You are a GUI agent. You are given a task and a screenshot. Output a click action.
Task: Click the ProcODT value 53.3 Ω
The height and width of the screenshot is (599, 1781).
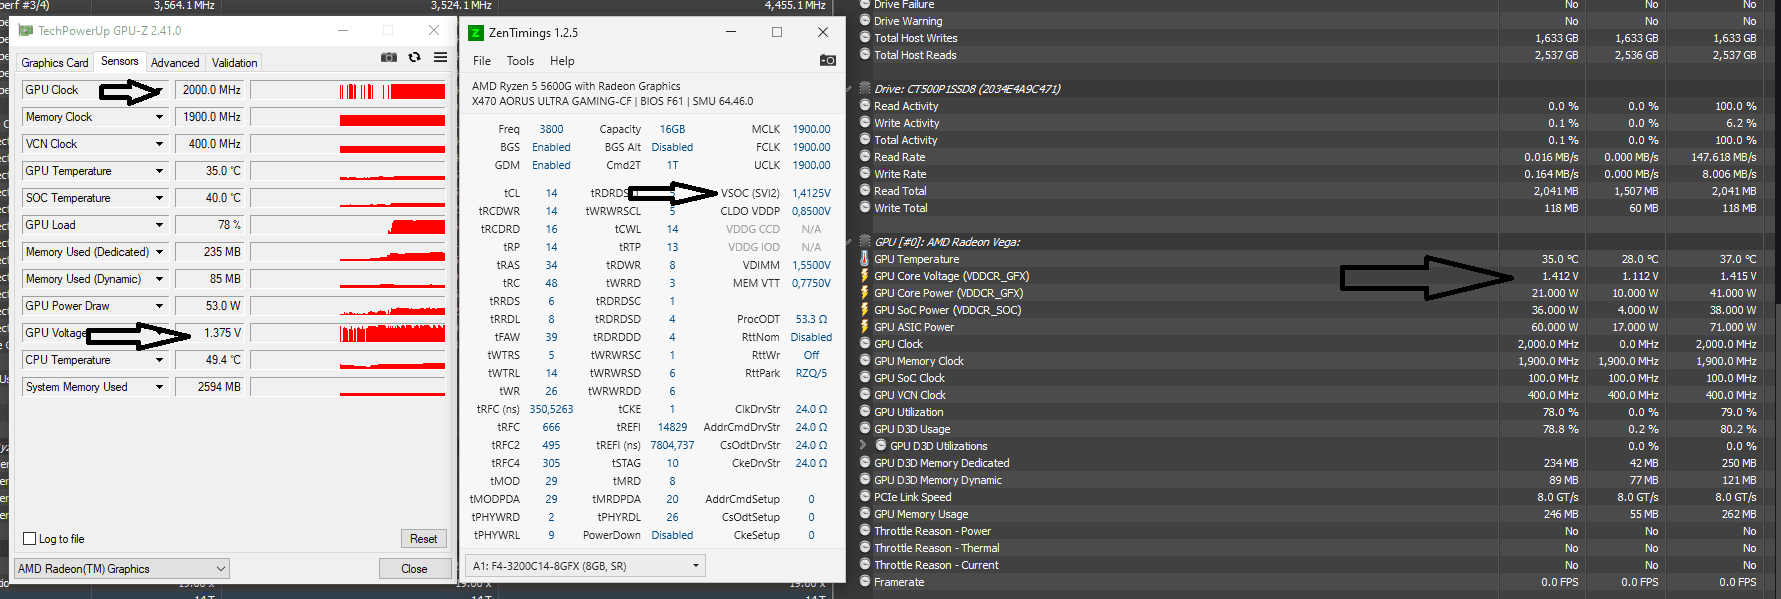[x=811, y=319]
